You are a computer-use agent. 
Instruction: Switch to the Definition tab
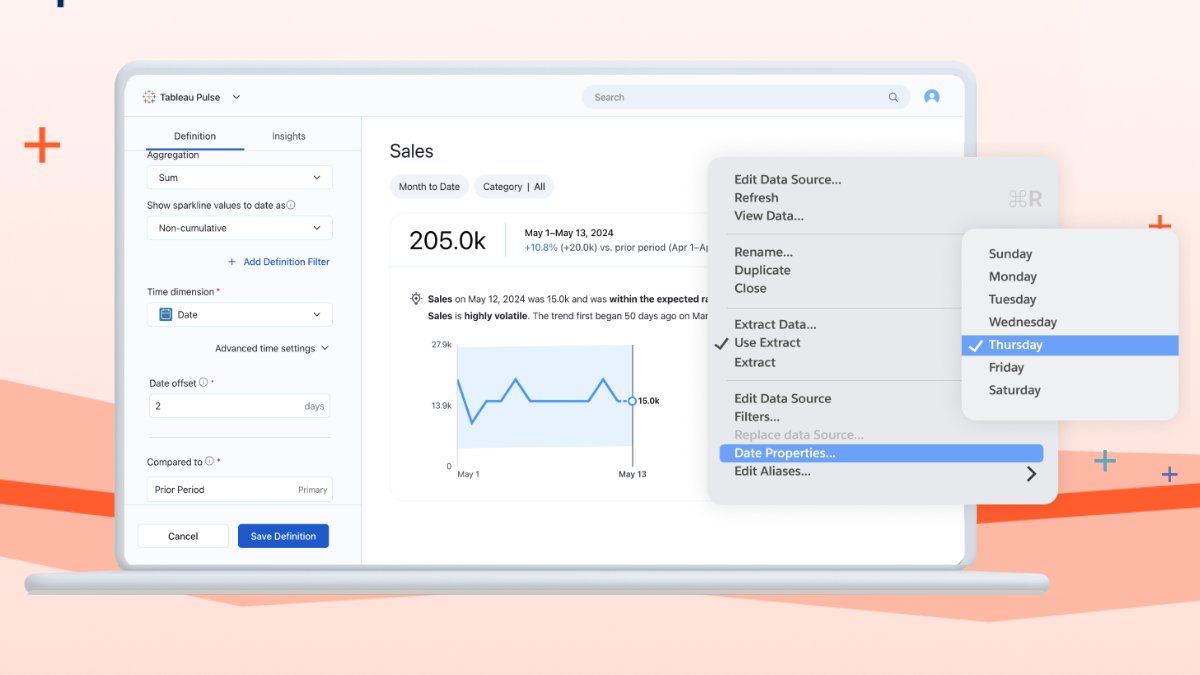[195, 136]
